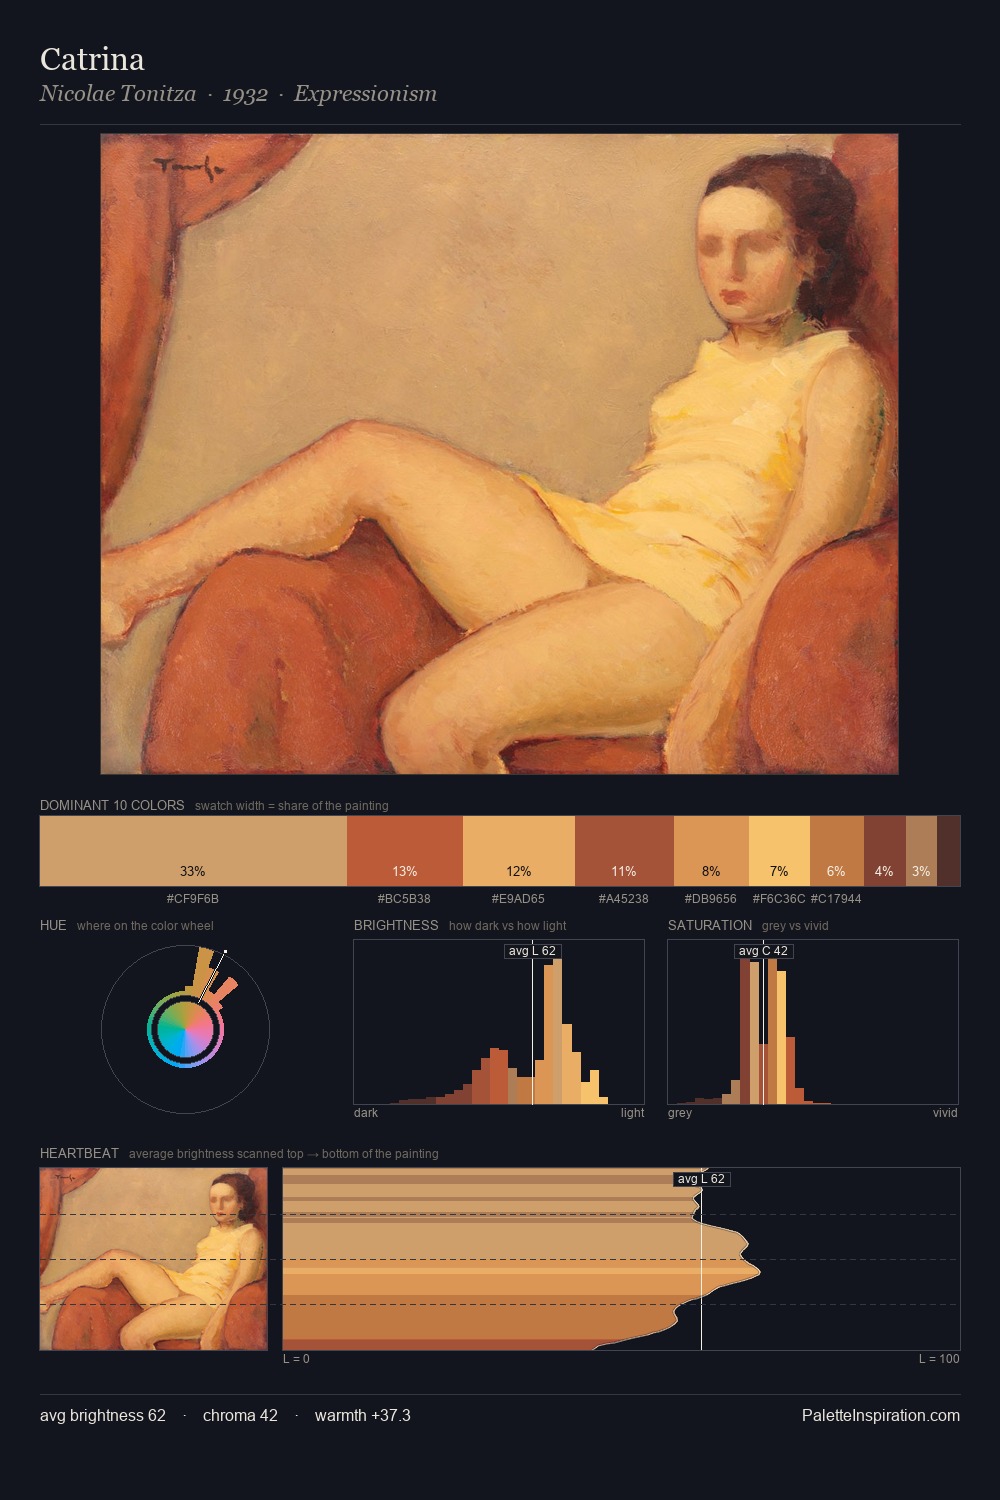Click the 'L = 0' axis label
The width and height of the screenshot is (1000, 1500).
(x=296, y=1358)
